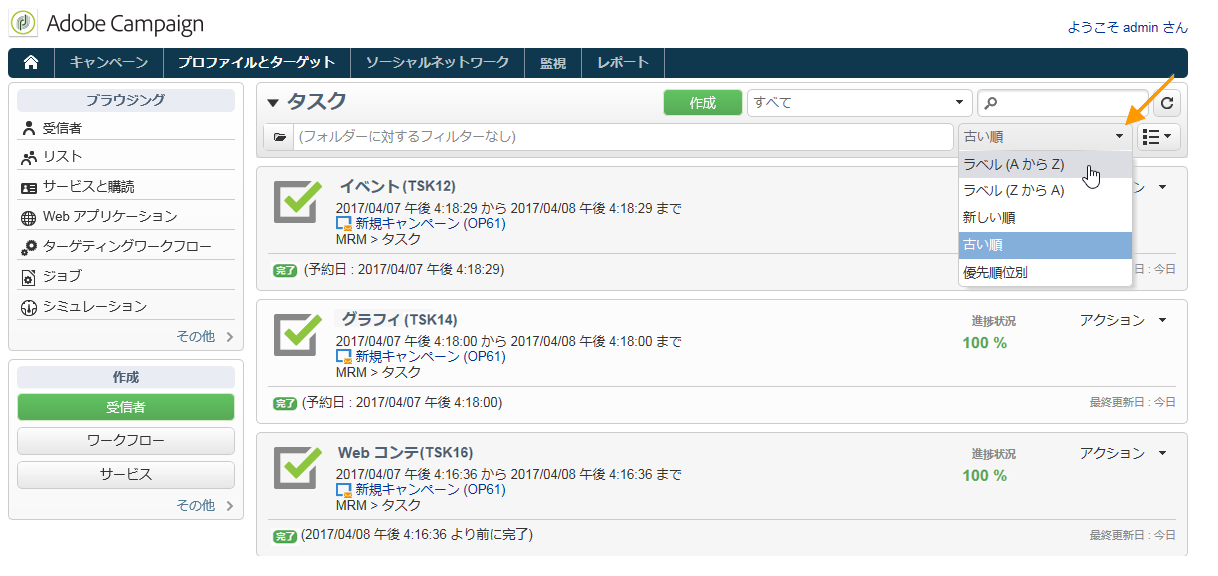Viewport: 1218px width, 576px height.
Task: Click the 完了 badge on TSK16
Action: [x=285, y=536]
